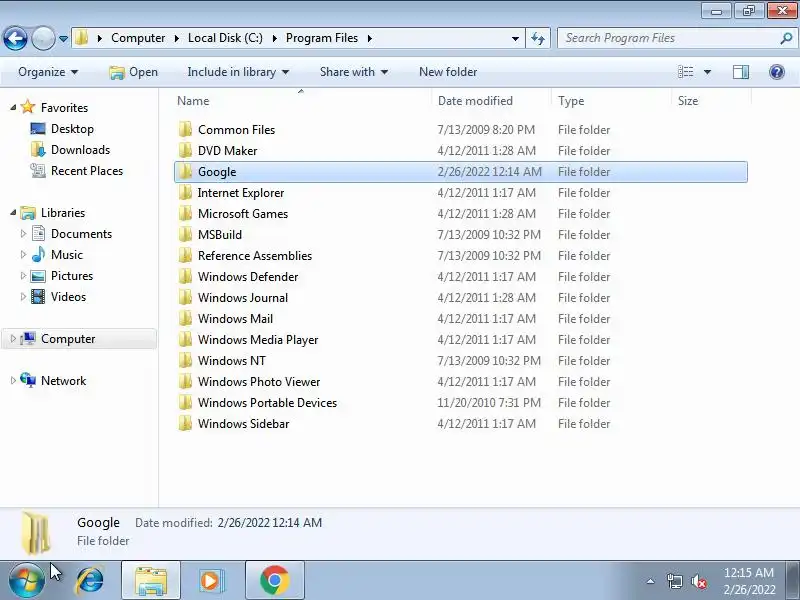Image resolution: width=800 pixels, height=600 pixels.
Task: Open the Share with menu
Action: click(x=354, y=72)
